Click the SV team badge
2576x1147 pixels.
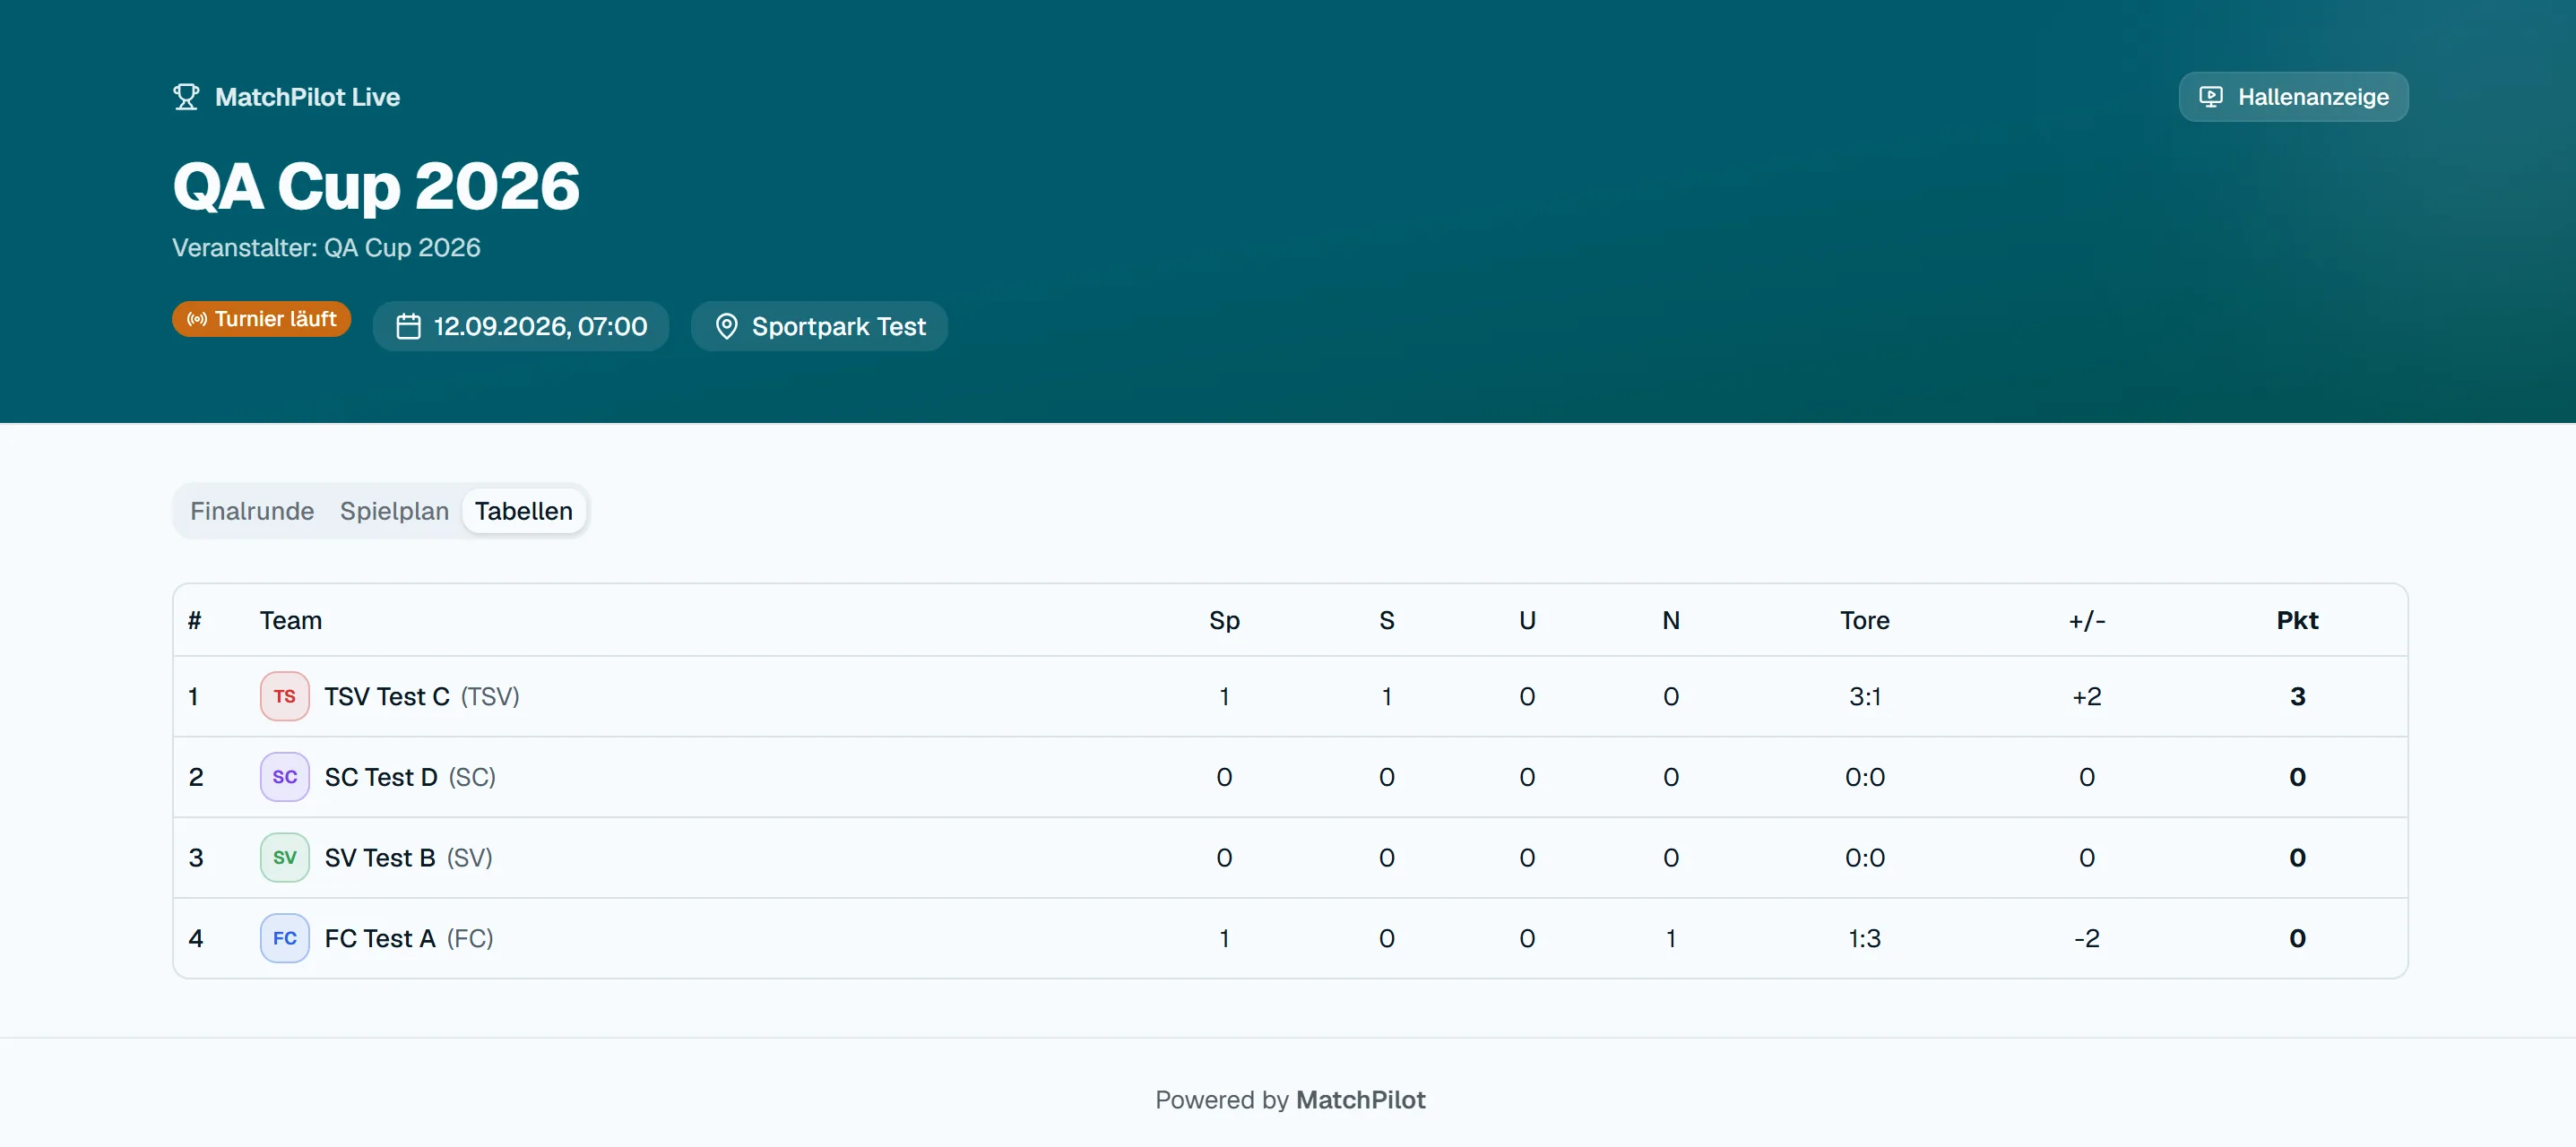[285, 858]
